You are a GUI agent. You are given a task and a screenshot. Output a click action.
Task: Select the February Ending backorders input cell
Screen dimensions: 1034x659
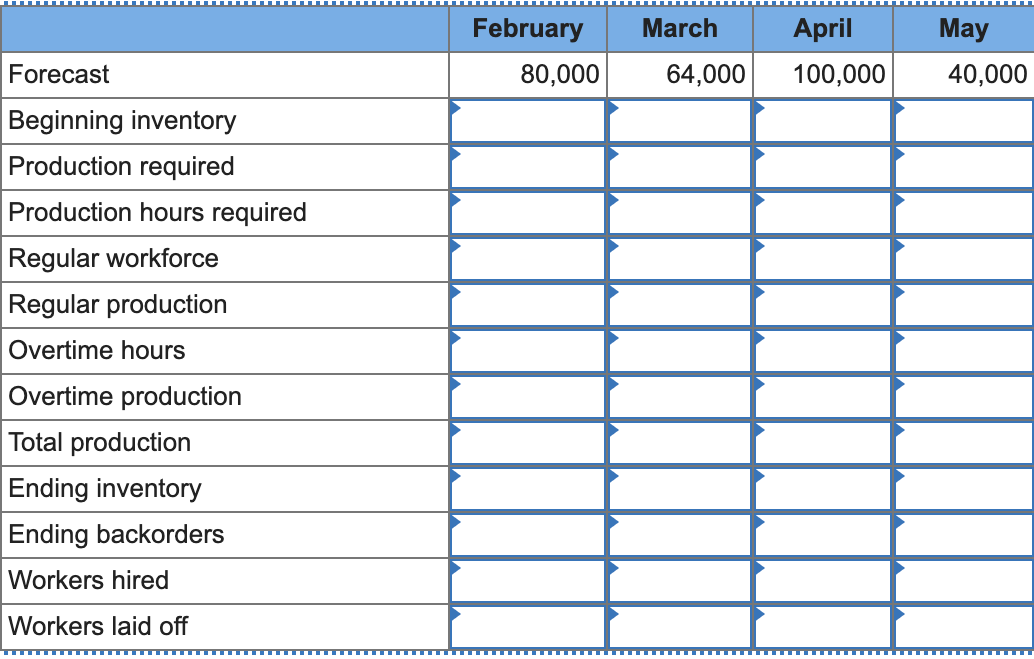coord(527,535)
